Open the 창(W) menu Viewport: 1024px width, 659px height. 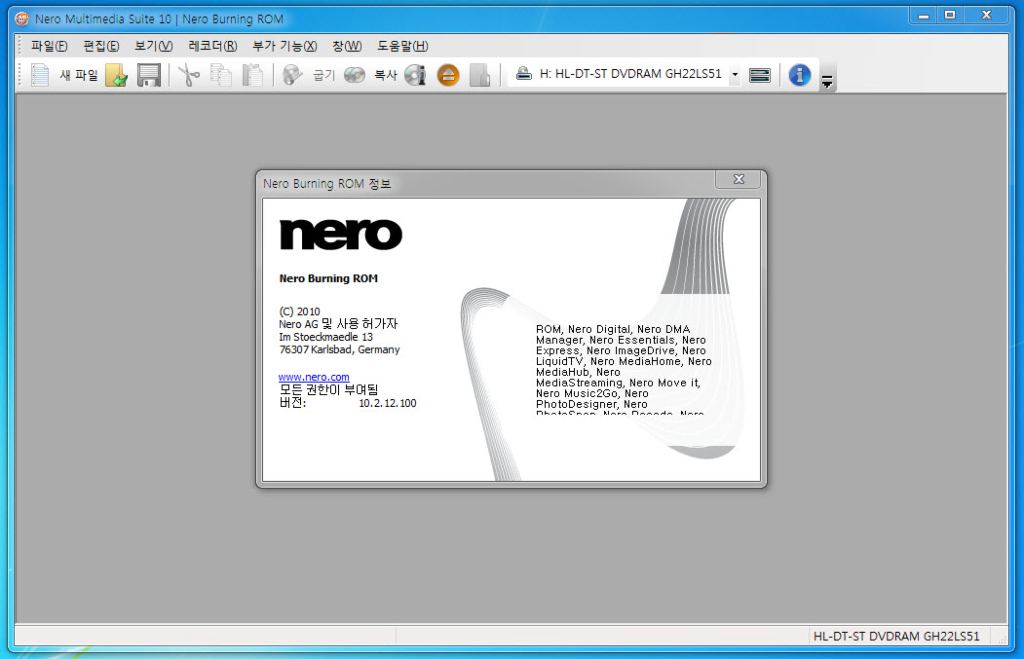click(347, 46)
